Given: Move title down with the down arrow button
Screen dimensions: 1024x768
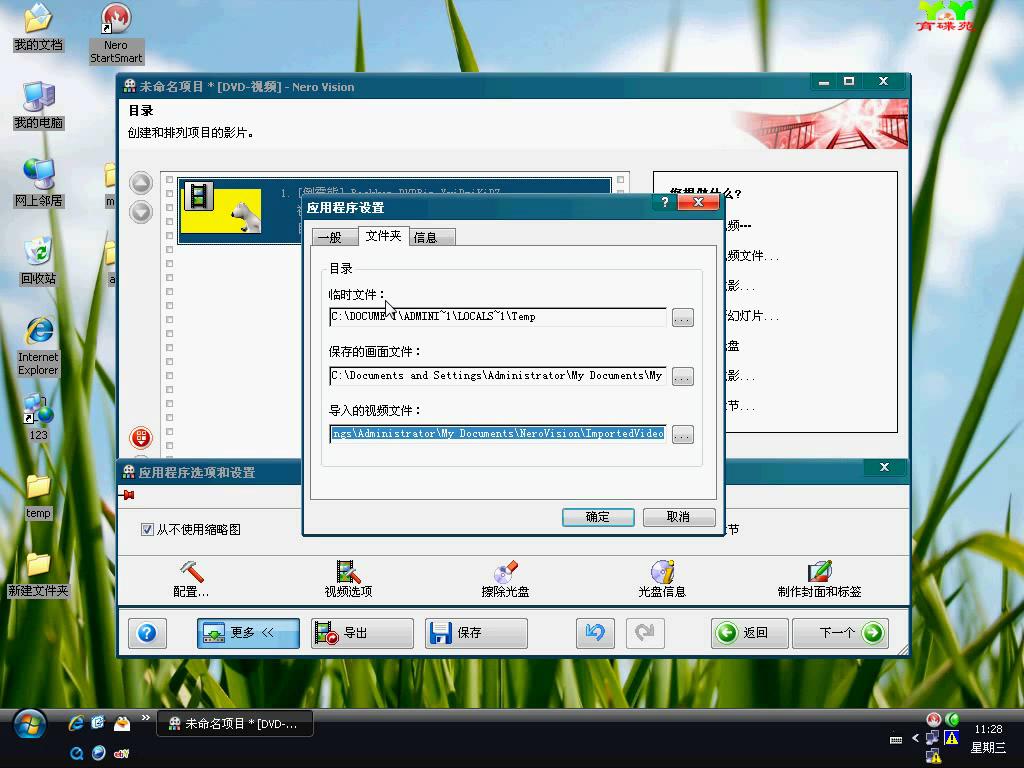Looking at the screenshot, I should coord(141,212).
